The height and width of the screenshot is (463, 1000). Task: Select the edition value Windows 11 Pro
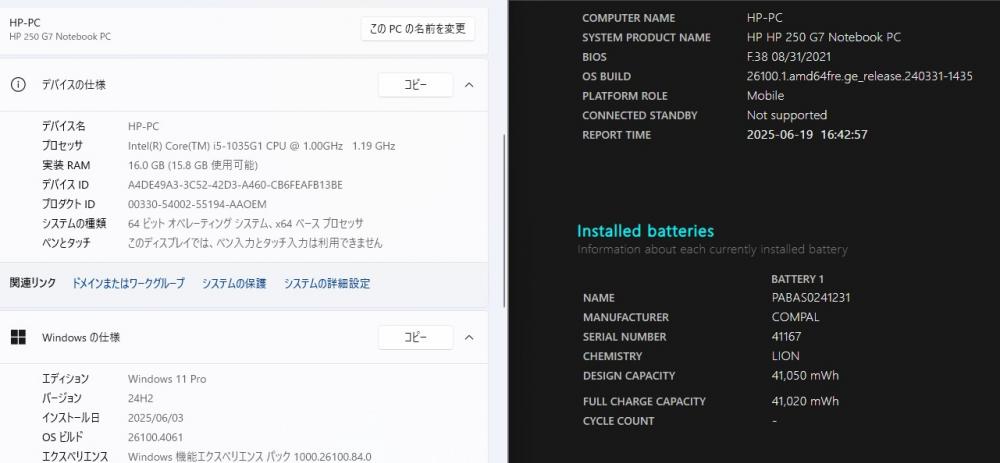(167, 379)
